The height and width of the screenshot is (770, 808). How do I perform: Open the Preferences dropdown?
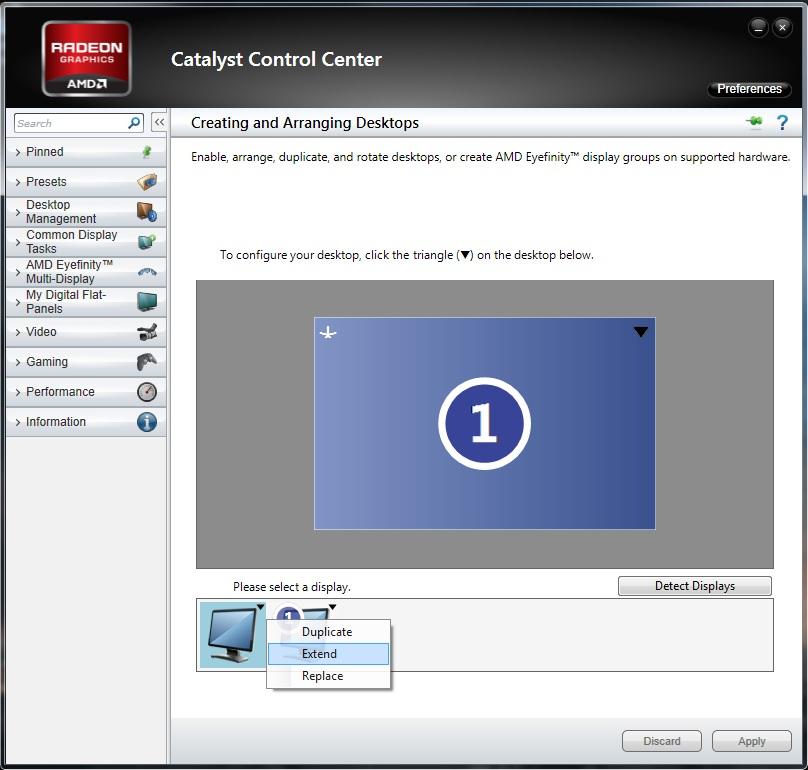(749, 89)
